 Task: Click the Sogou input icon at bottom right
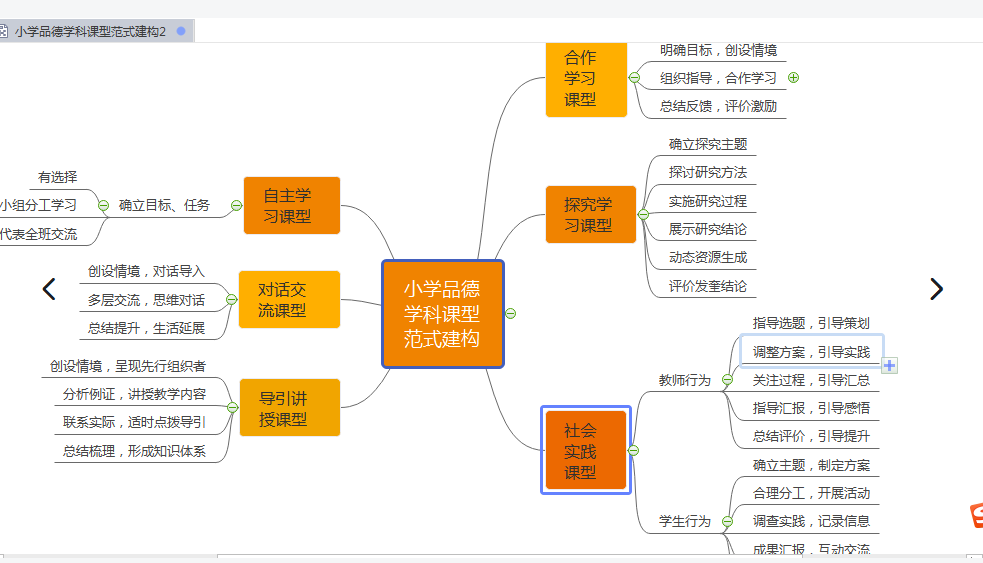(975, 517)
